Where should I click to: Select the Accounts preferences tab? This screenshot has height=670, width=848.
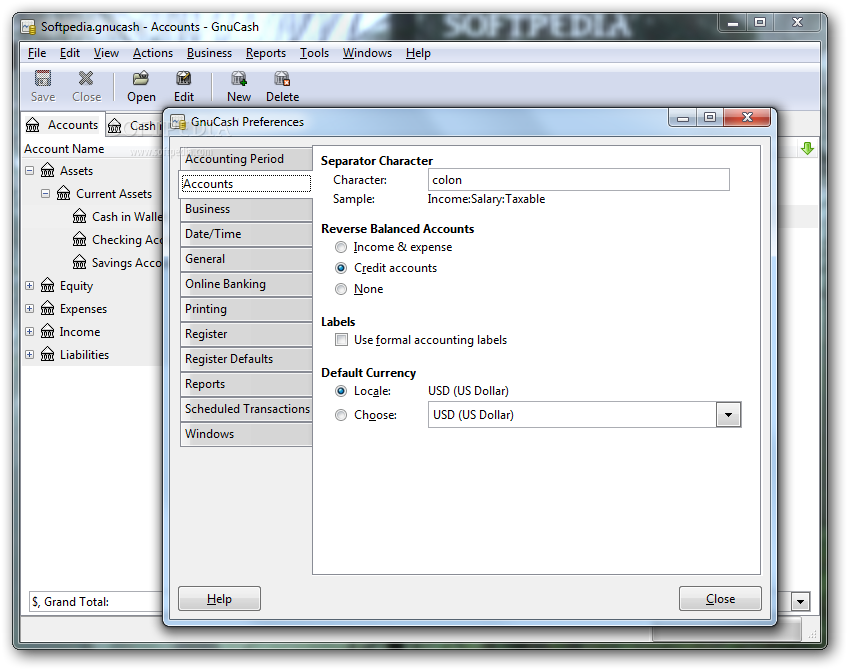pyautogui.click(x=246, y=184)
